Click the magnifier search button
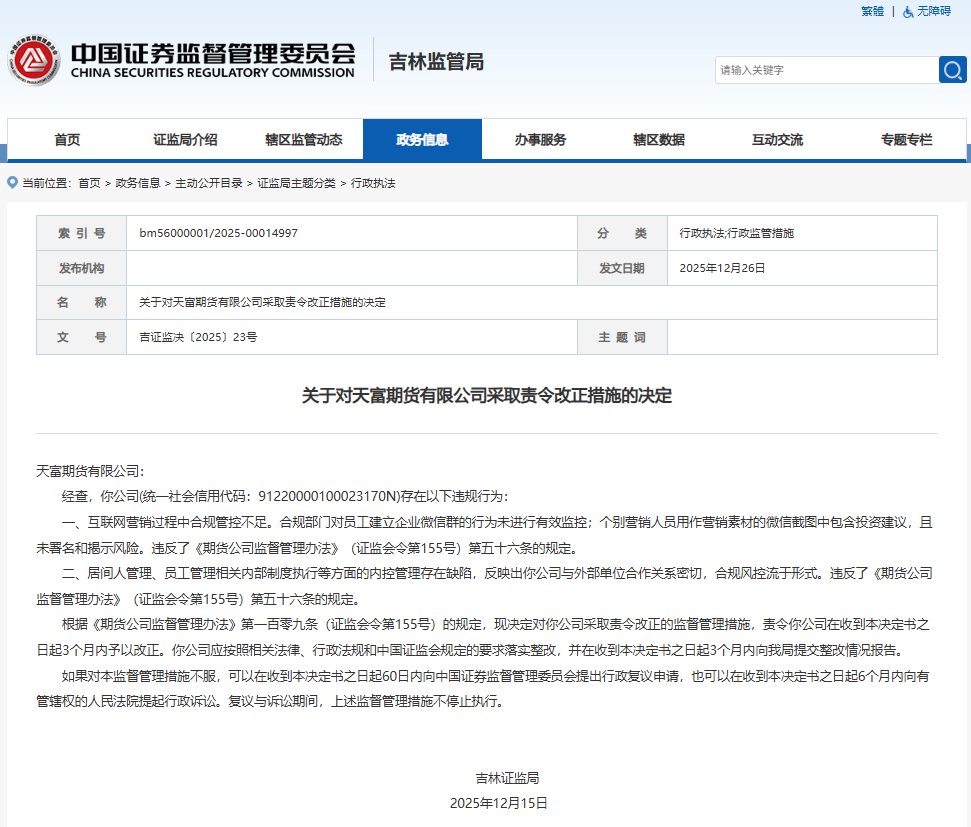Screen dimensions: 971x827 [952, 70]
